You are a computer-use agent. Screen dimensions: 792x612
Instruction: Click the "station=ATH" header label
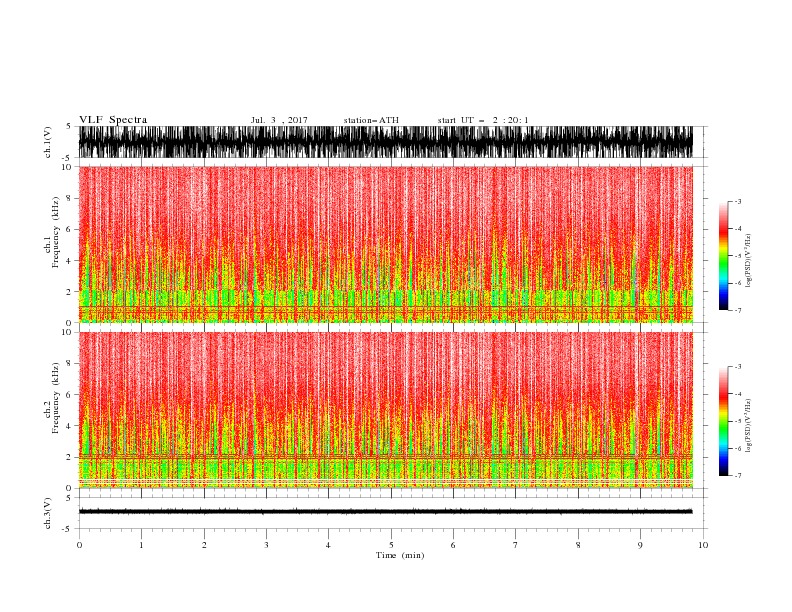click(x=371, y=120)
